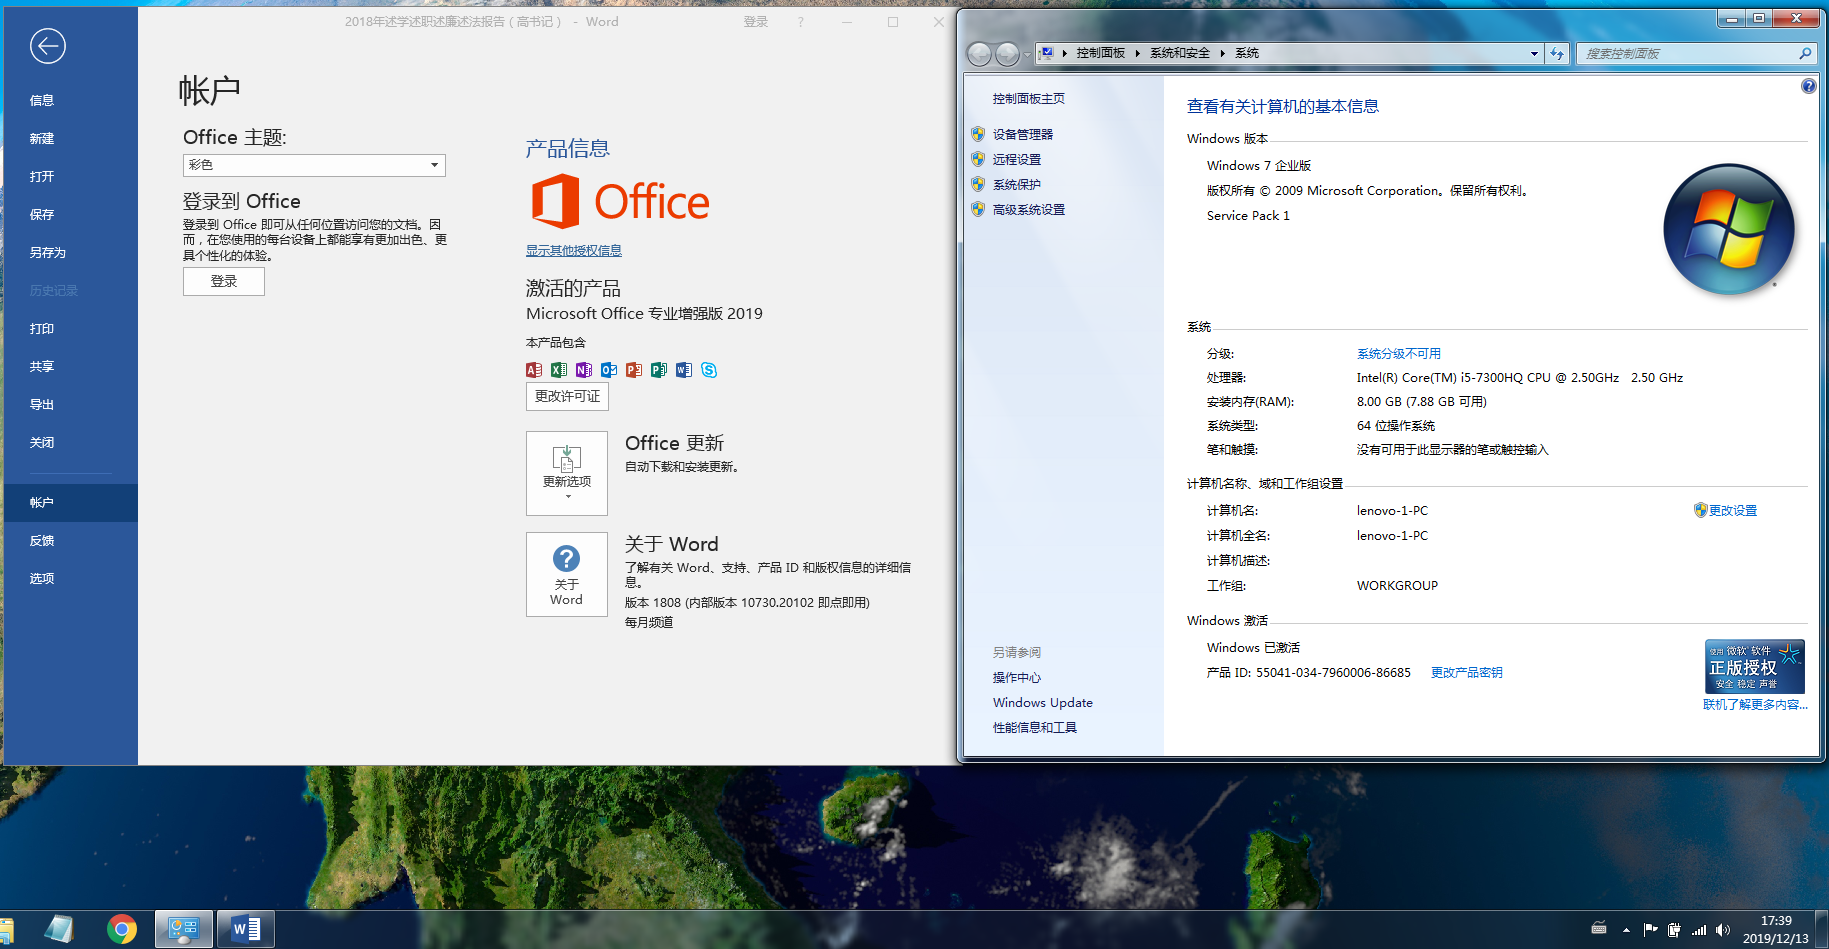
Task: Click the PowerPoint icon in product list
Action: (x=634, y=370)
